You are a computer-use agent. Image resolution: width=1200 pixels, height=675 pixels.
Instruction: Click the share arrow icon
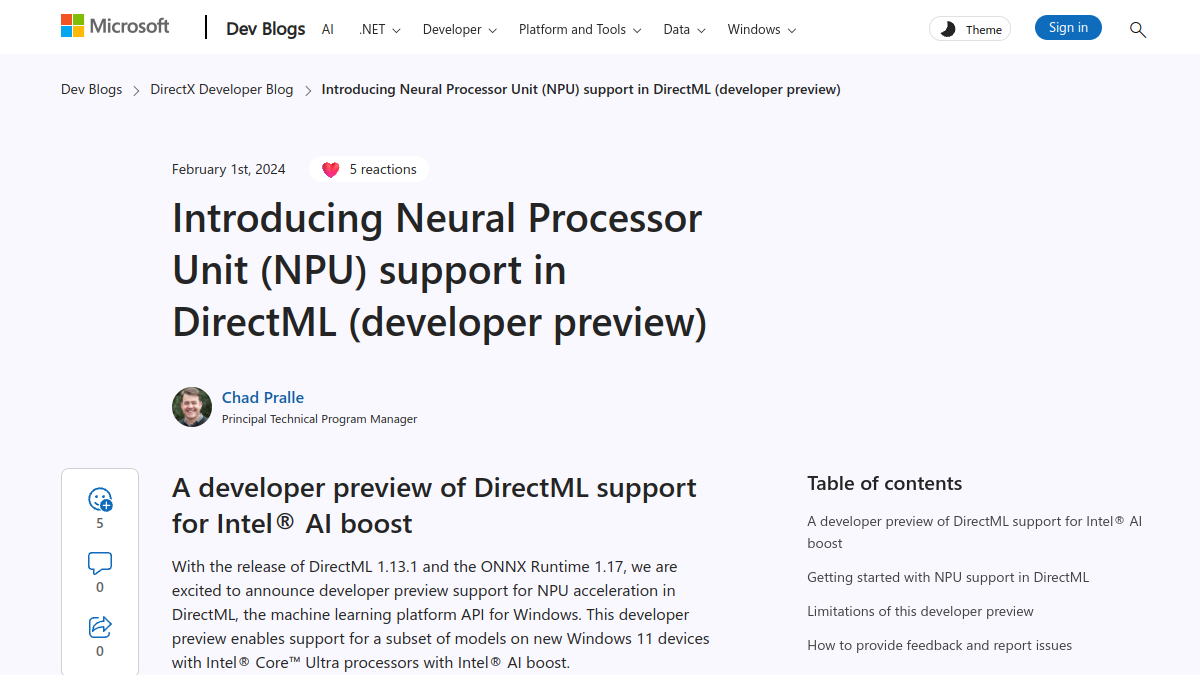point(100,627)
